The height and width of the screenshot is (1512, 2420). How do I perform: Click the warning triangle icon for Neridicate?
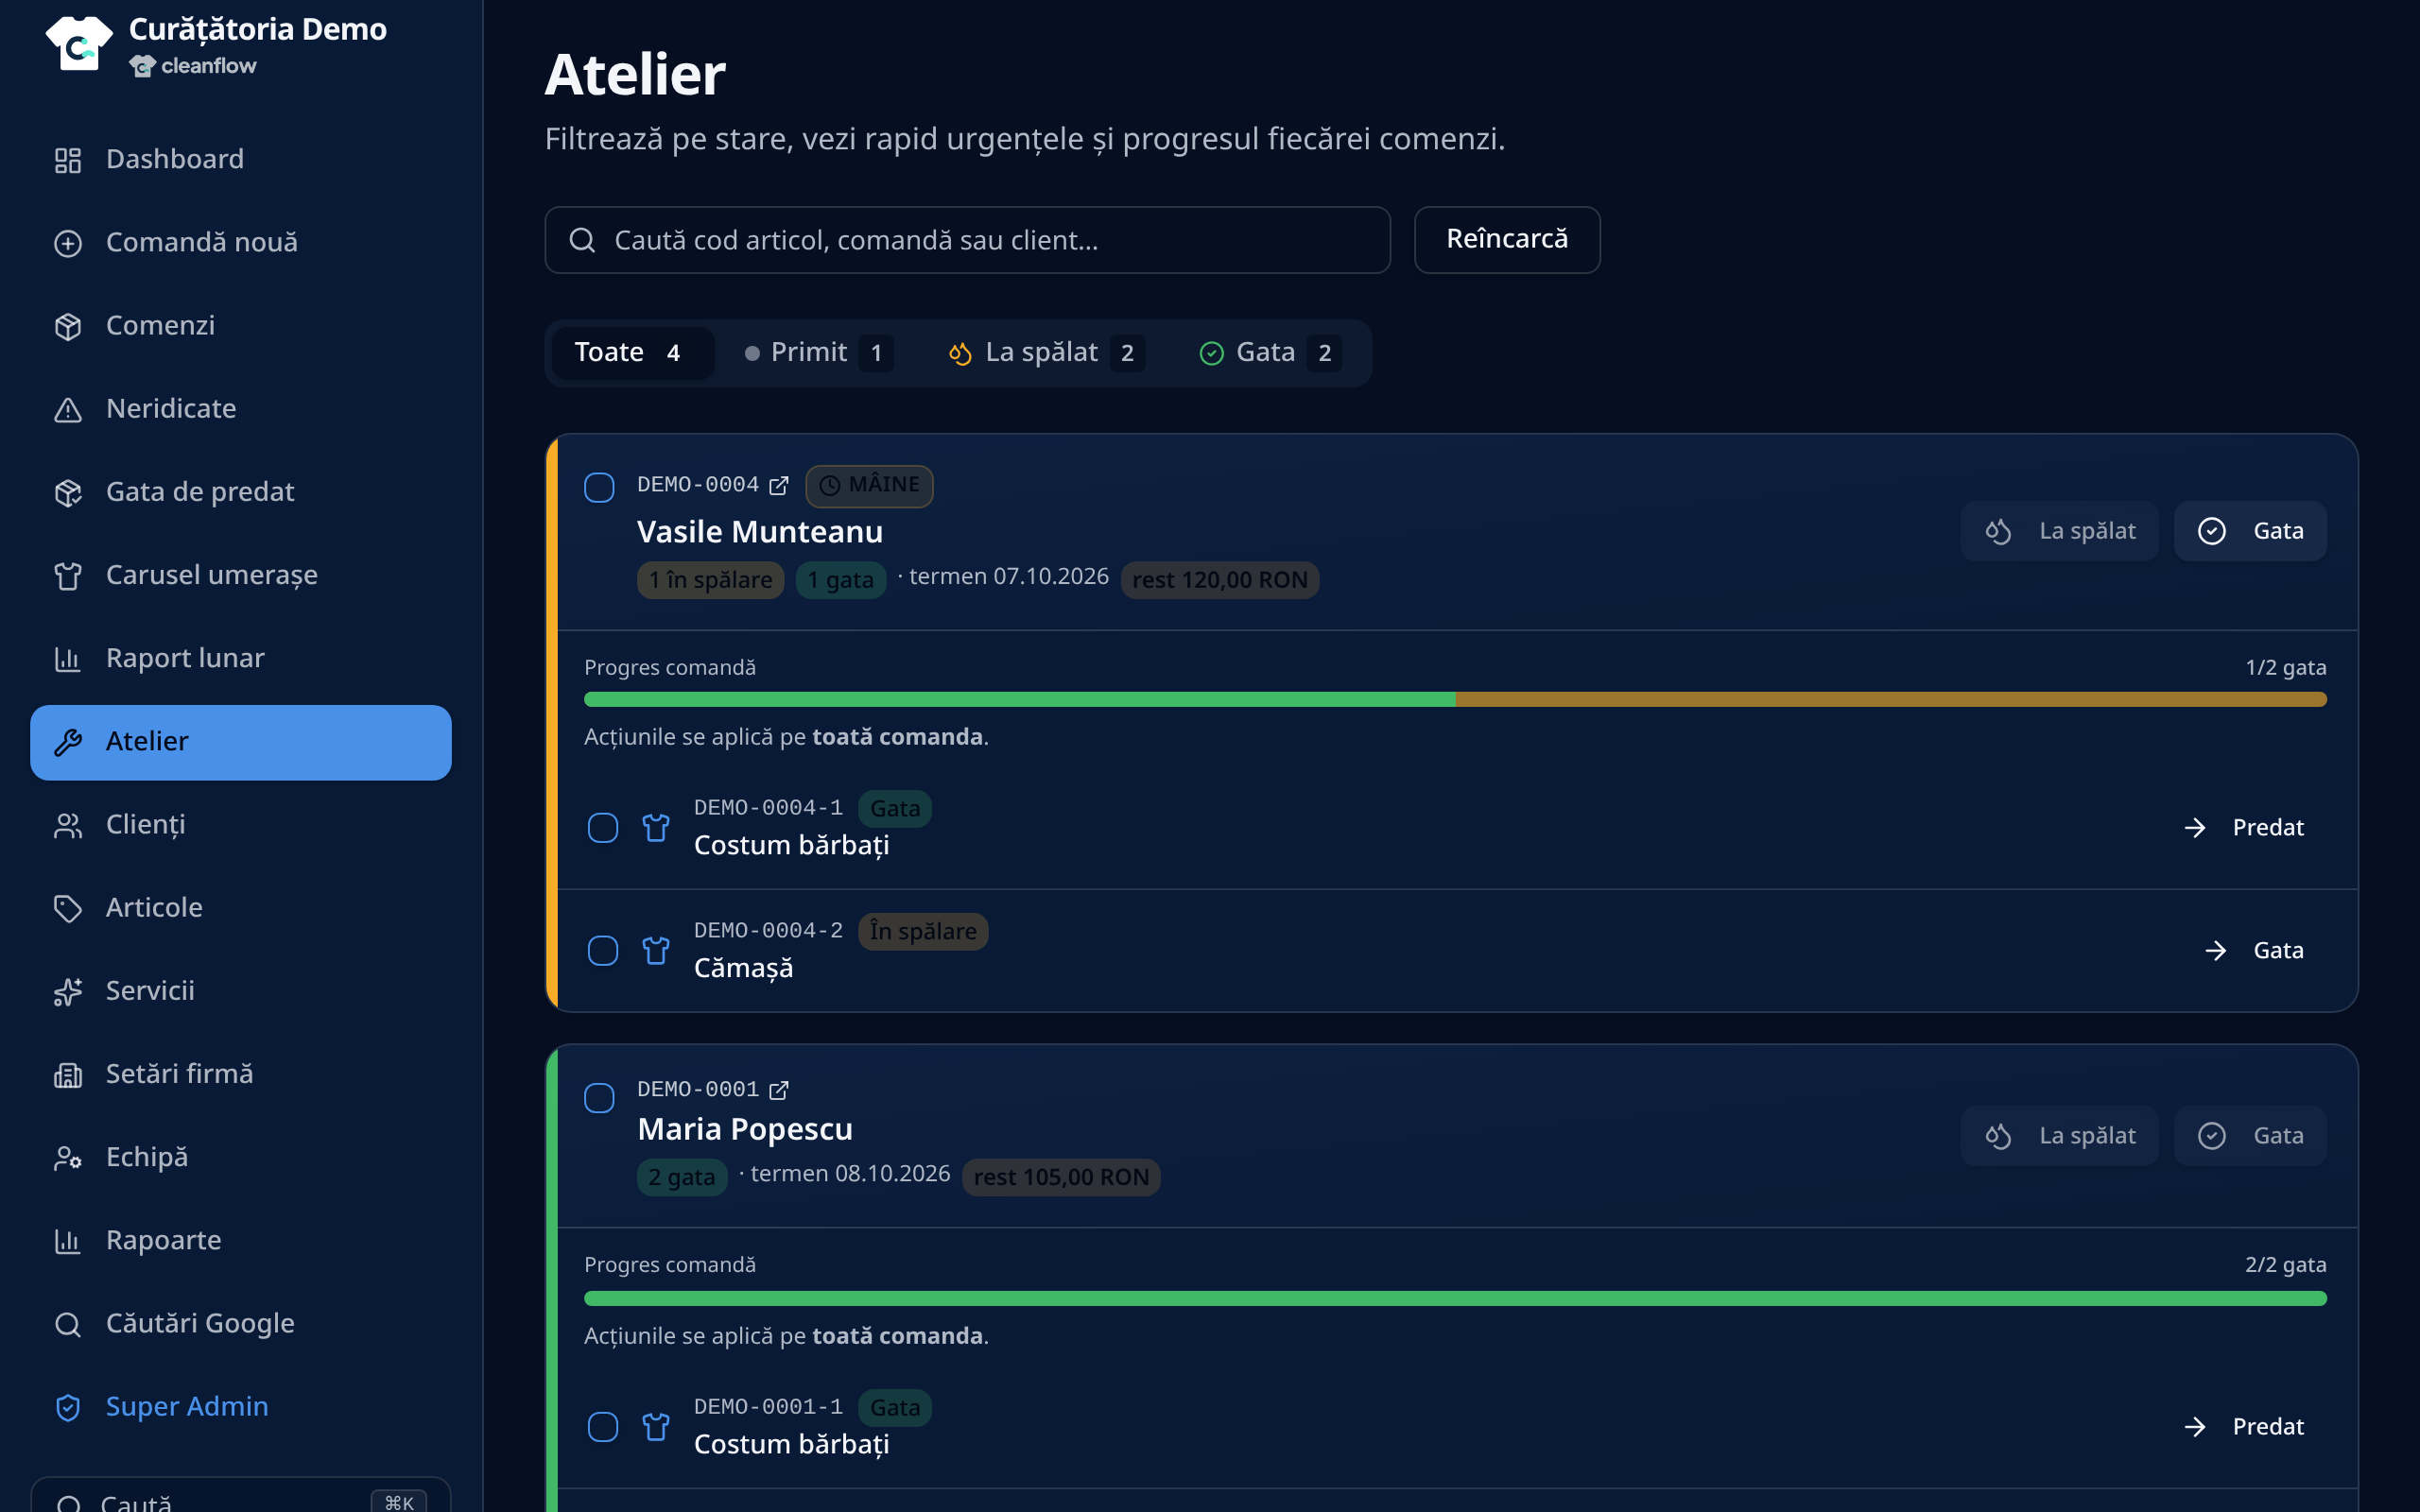pos(67,409)
